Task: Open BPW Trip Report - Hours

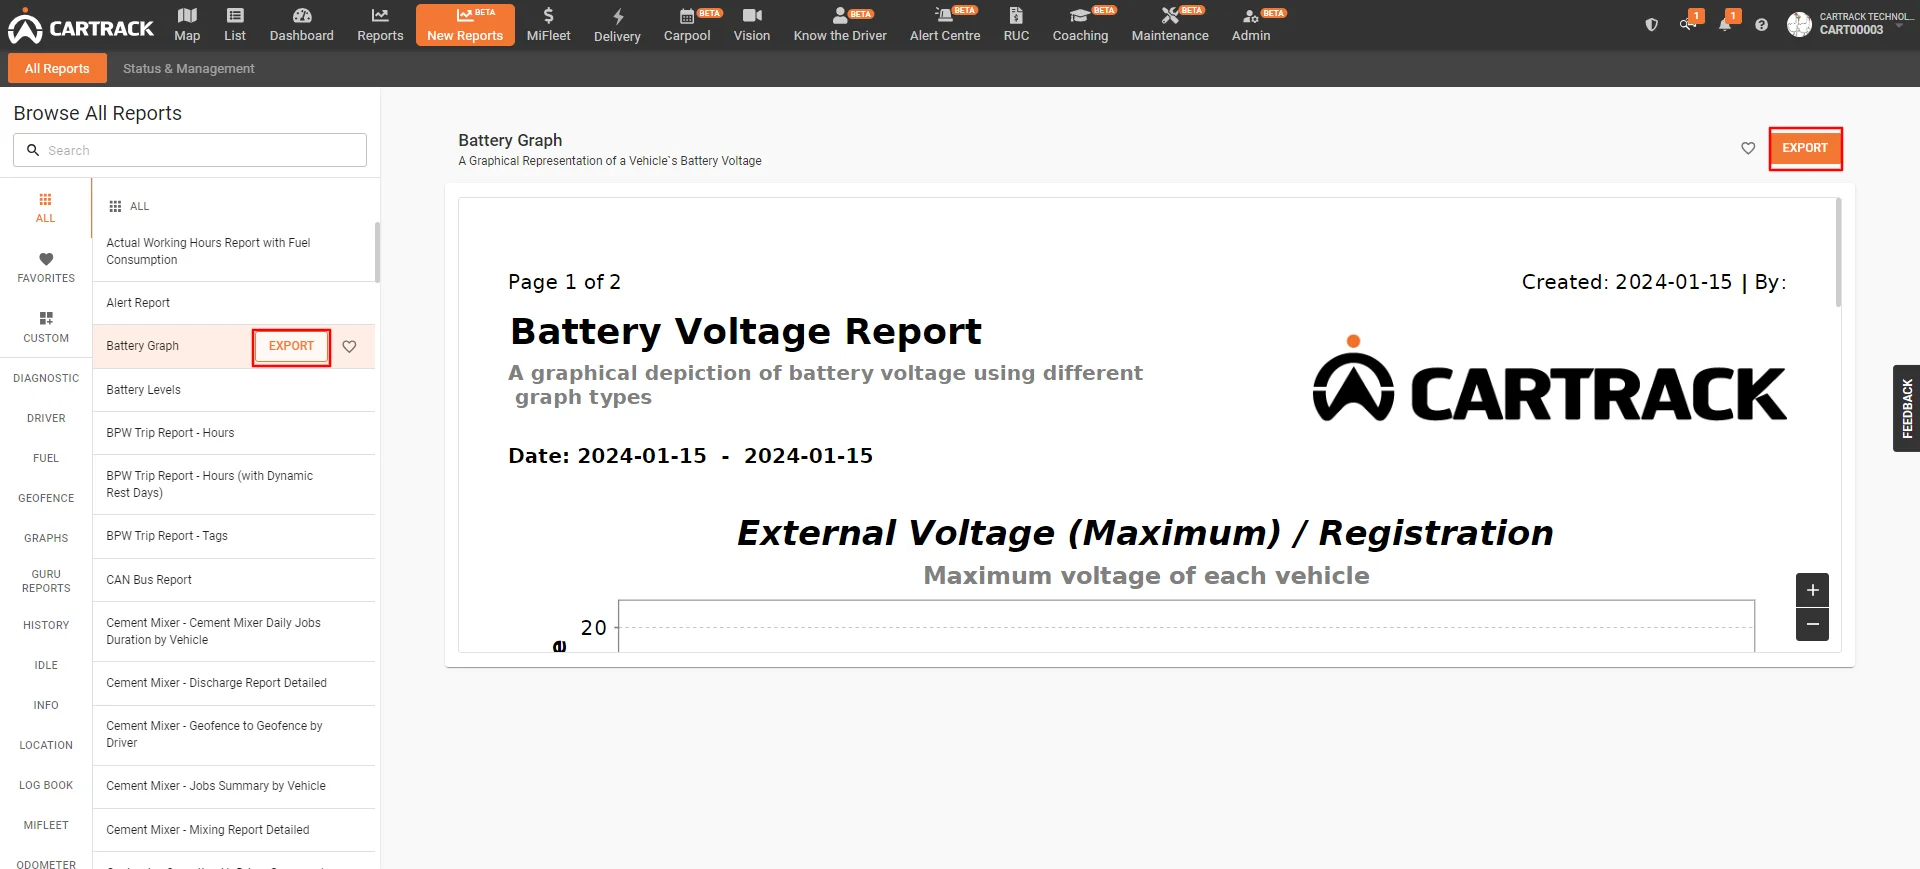Action: click(x=234, y=433)
